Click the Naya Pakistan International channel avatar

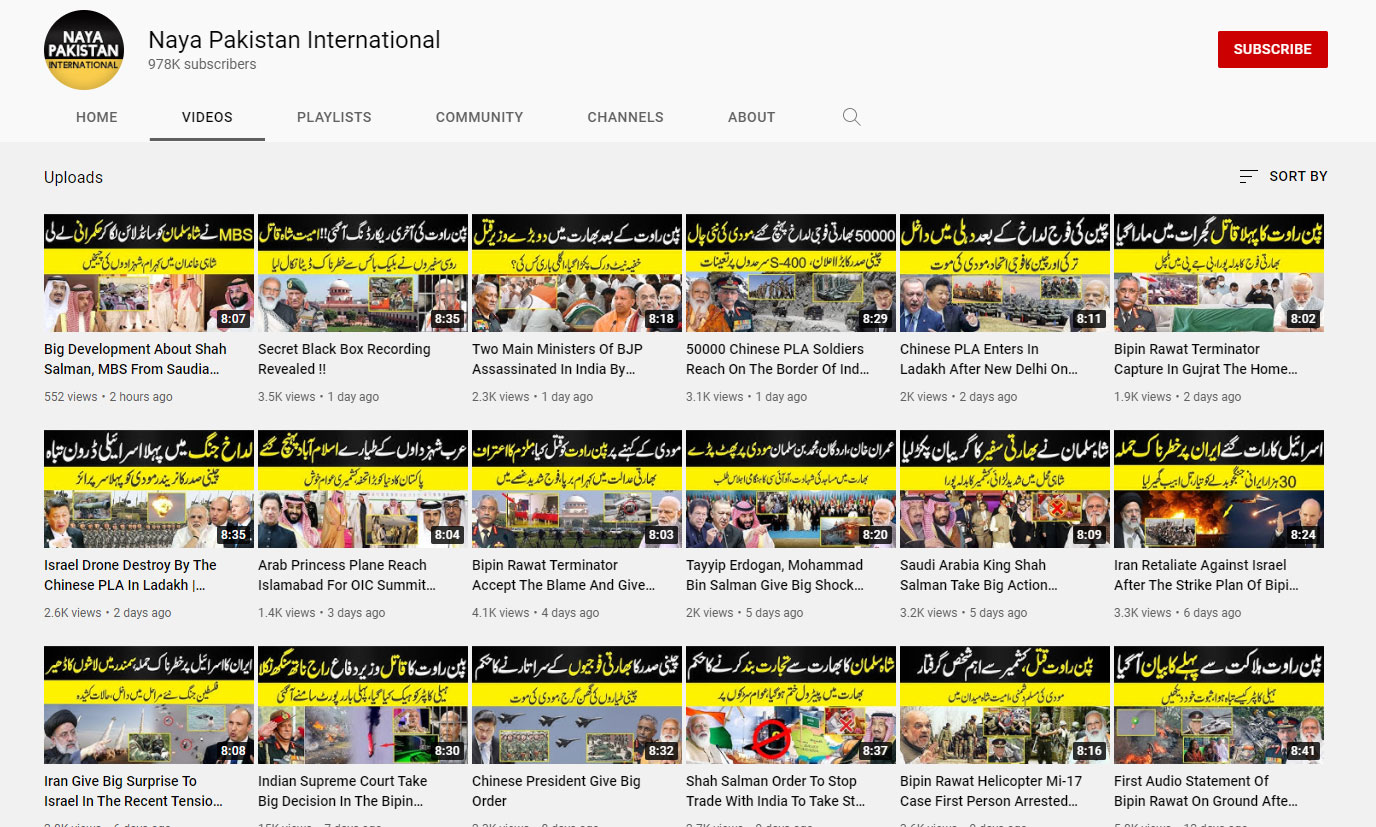[x=84, y=50]
